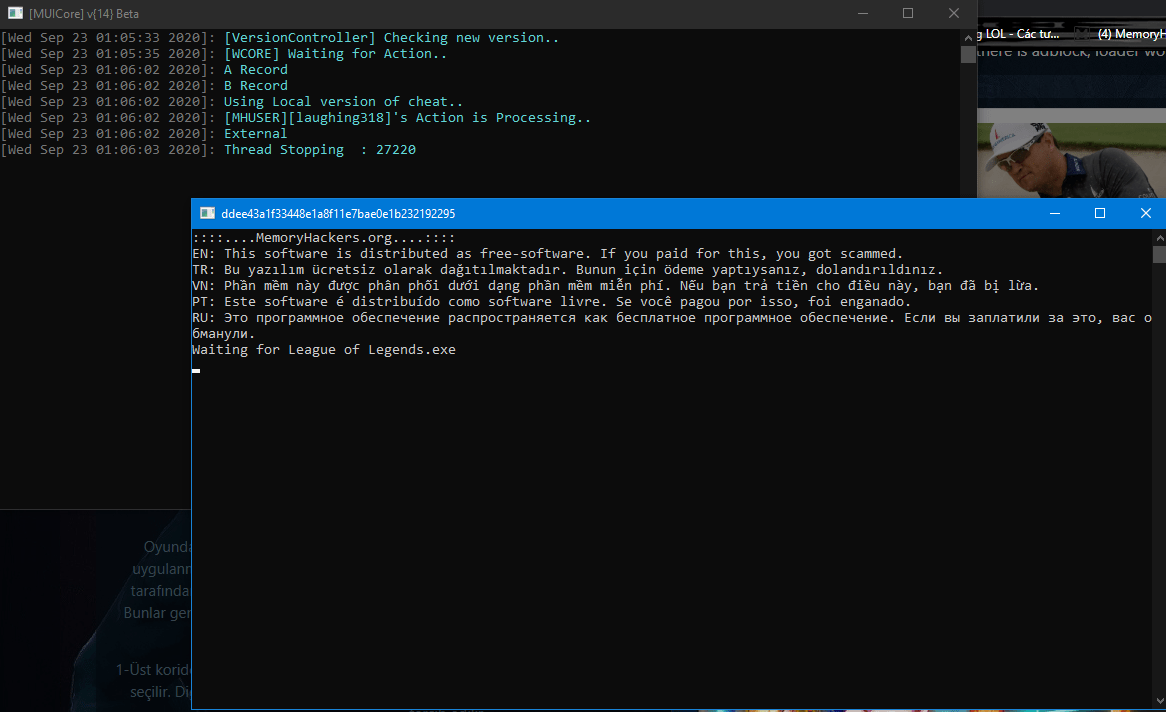Image resolution: width=1166 pixels, height=712 pixels.
Task: Click the ddee43a1f console scrollbar up arrow
Action: click(1159, 238)
